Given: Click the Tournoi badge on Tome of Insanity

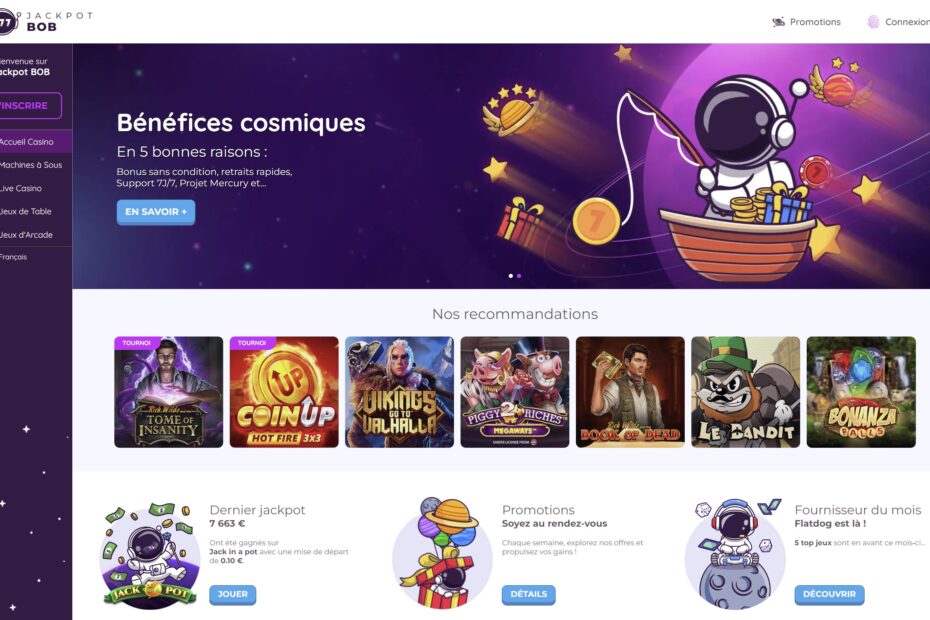Looking at the screenshot, I should point(136,343).
